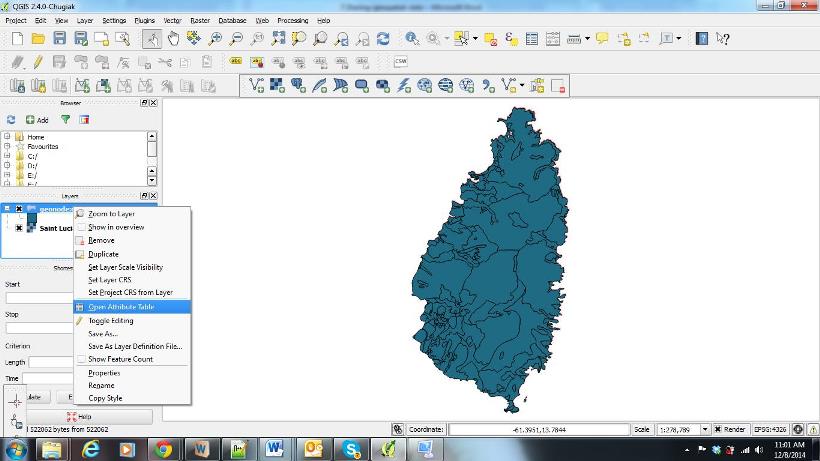Open the measure tool dropdown arrow

tap(587, 39)
